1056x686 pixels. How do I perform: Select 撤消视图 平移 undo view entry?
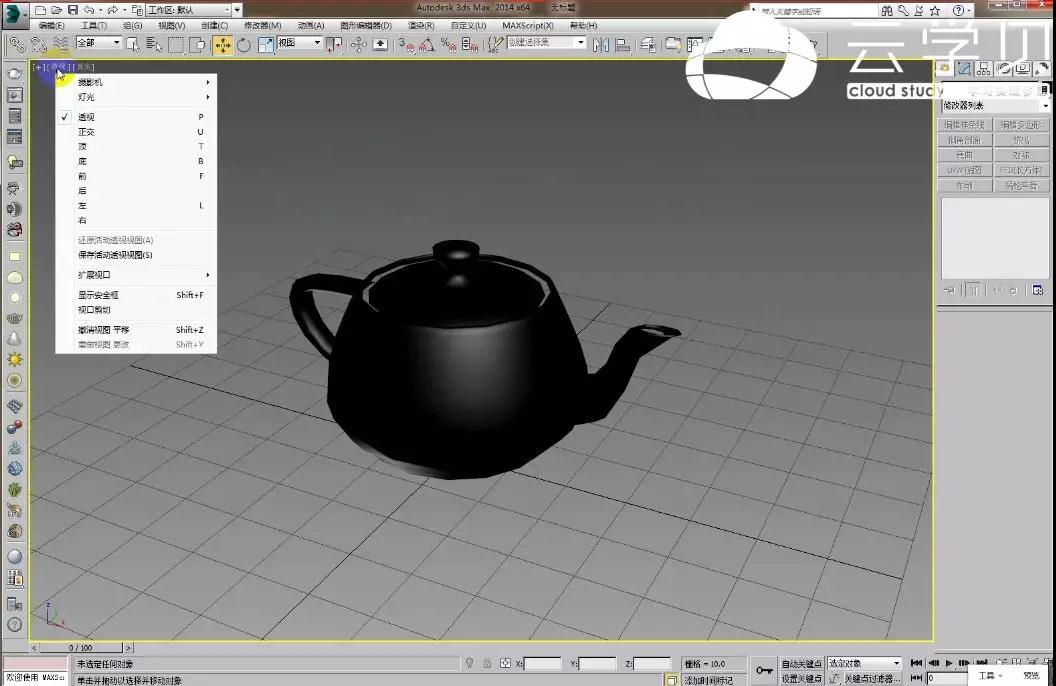pyautogui.click(x=137, y=330)
